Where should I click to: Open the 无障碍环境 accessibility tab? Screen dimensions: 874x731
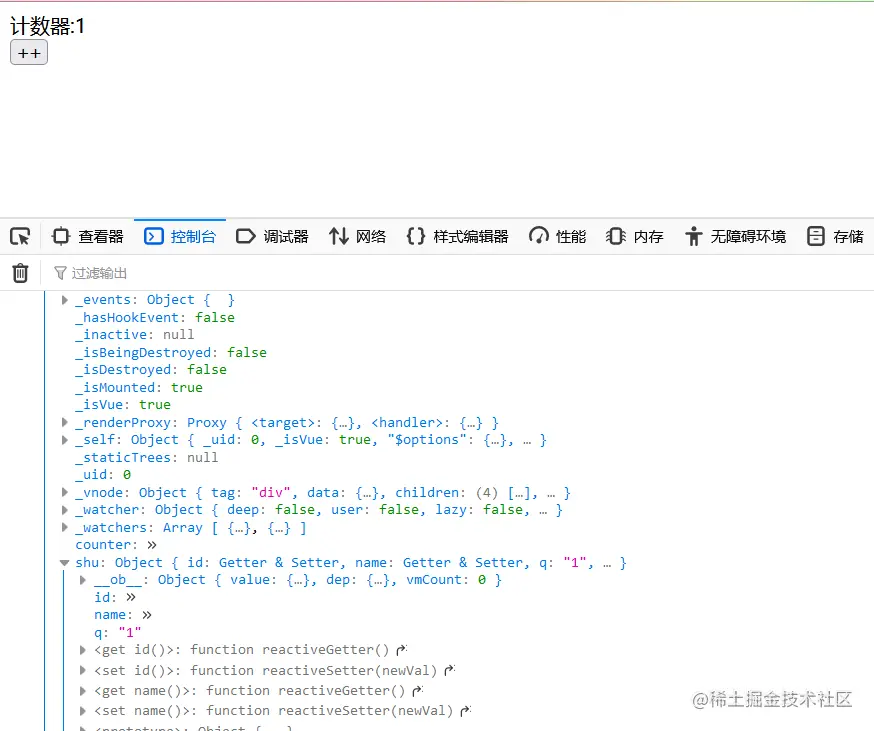click(736, 237)
